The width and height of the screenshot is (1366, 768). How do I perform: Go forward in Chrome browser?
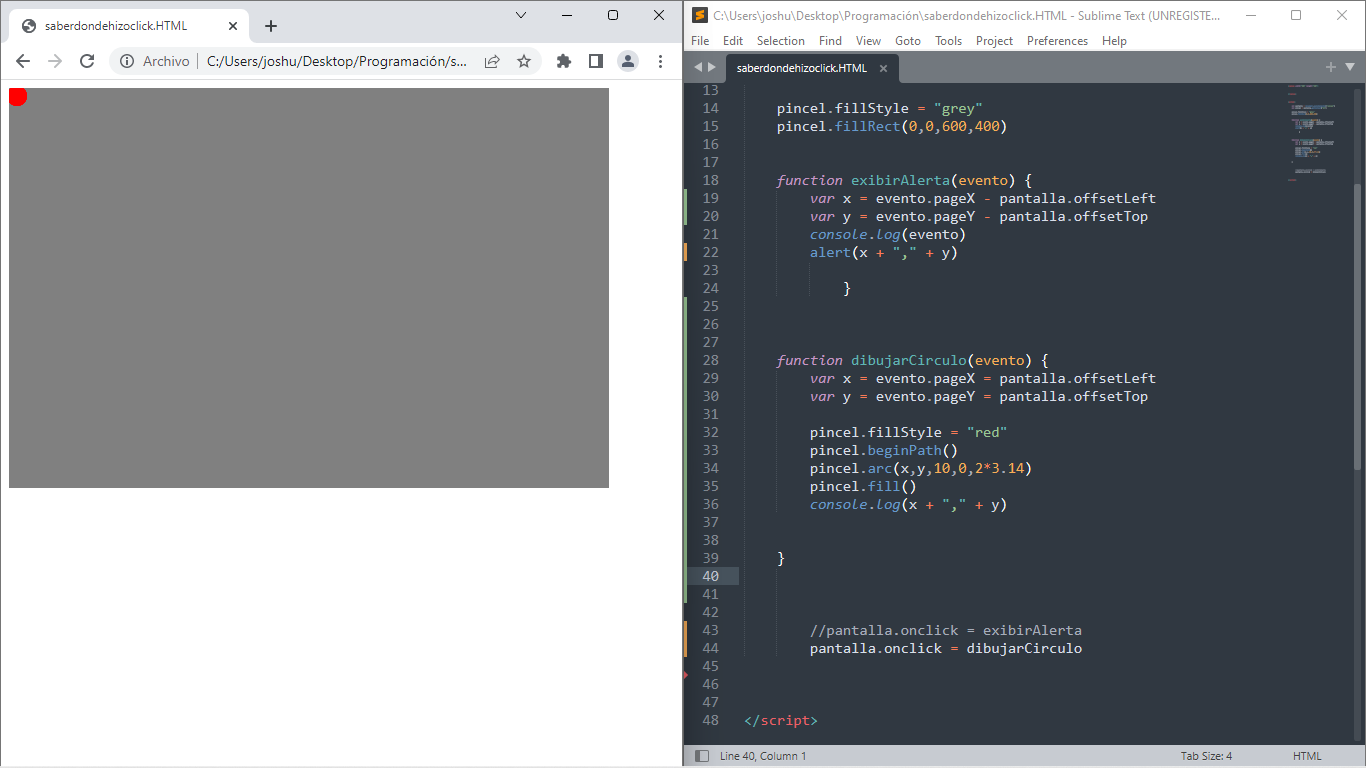55,61
